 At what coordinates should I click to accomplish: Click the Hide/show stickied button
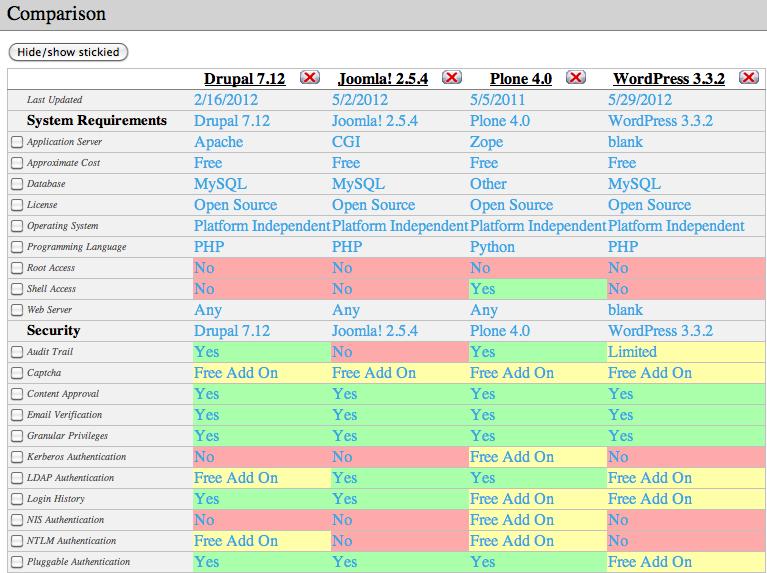click(x=68, y=52)
